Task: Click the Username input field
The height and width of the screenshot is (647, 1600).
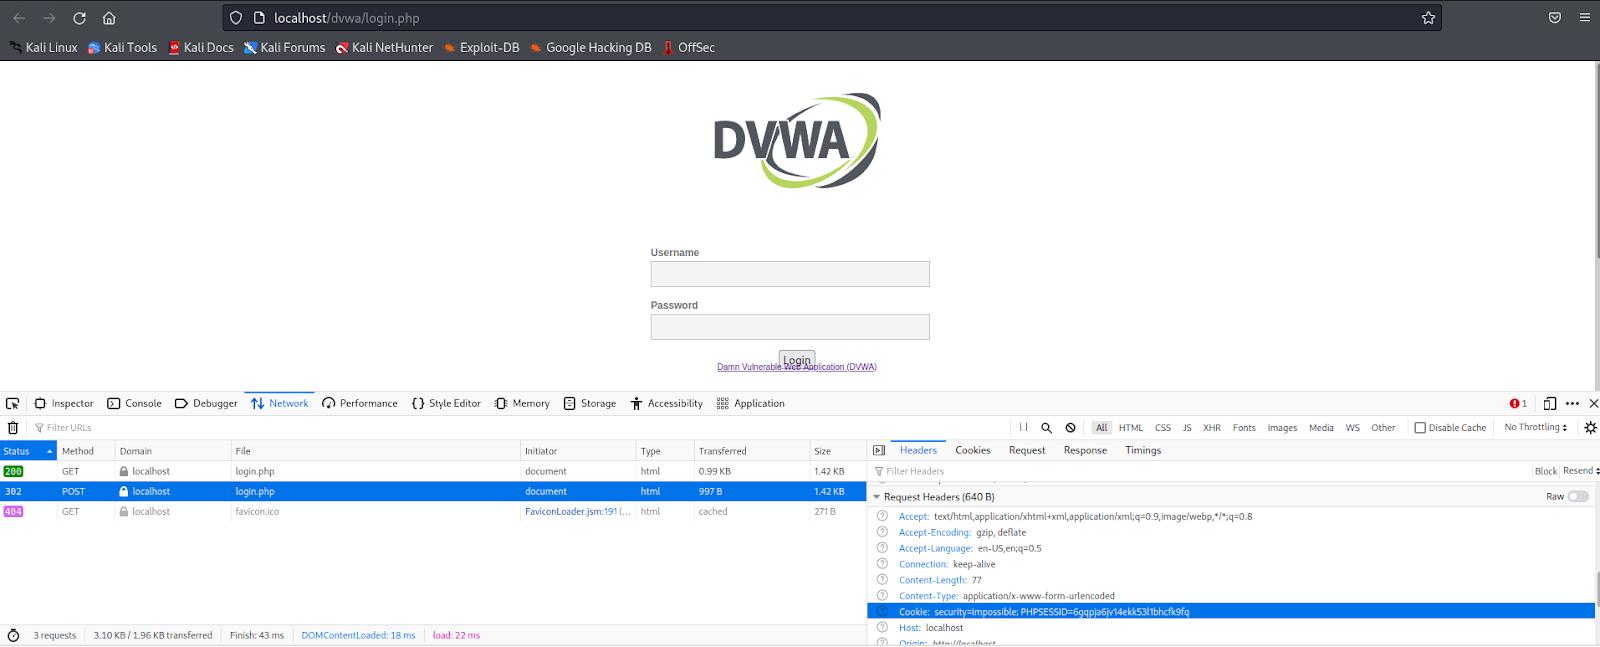Action: coord(790,274)
